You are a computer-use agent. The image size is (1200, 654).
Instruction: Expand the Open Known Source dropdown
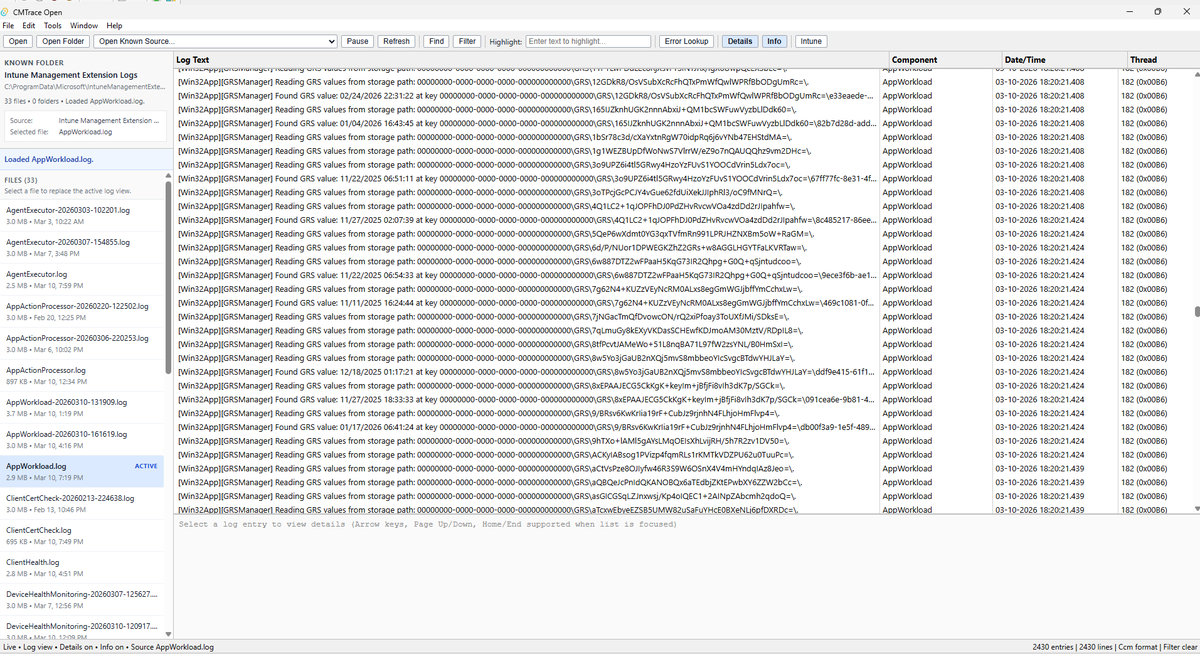[215, 41]
